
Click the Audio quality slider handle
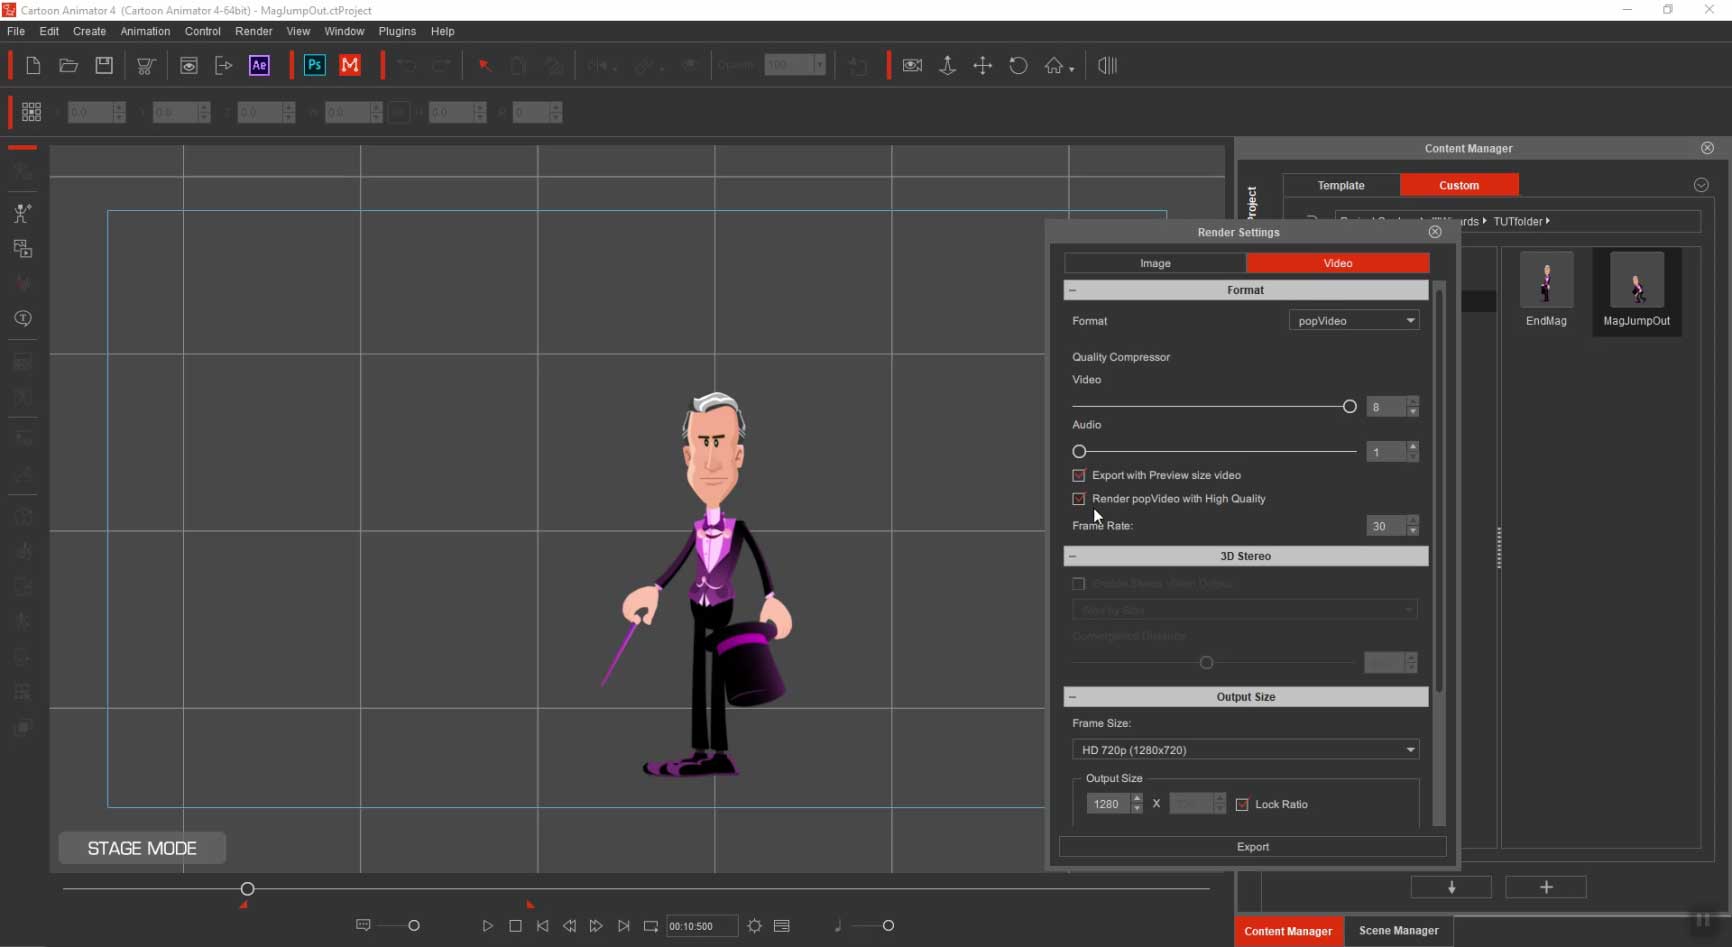[1079, 452]
